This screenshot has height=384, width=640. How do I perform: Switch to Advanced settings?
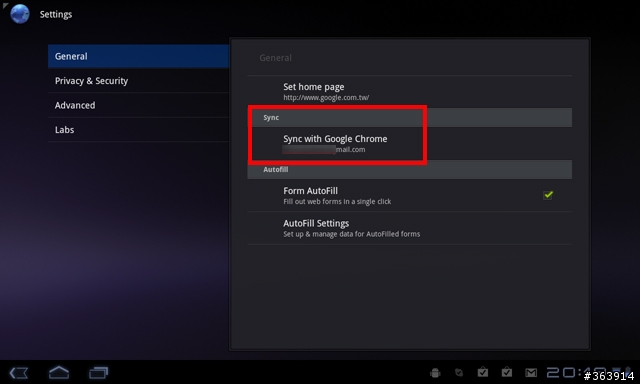138,105
